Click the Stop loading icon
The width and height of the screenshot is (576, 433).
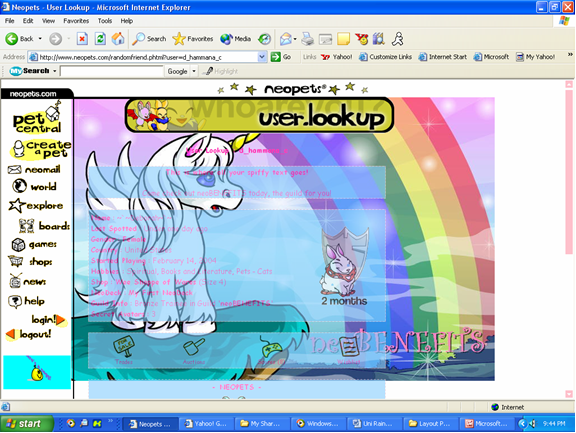pyautogui.click(x=82, y=39)
